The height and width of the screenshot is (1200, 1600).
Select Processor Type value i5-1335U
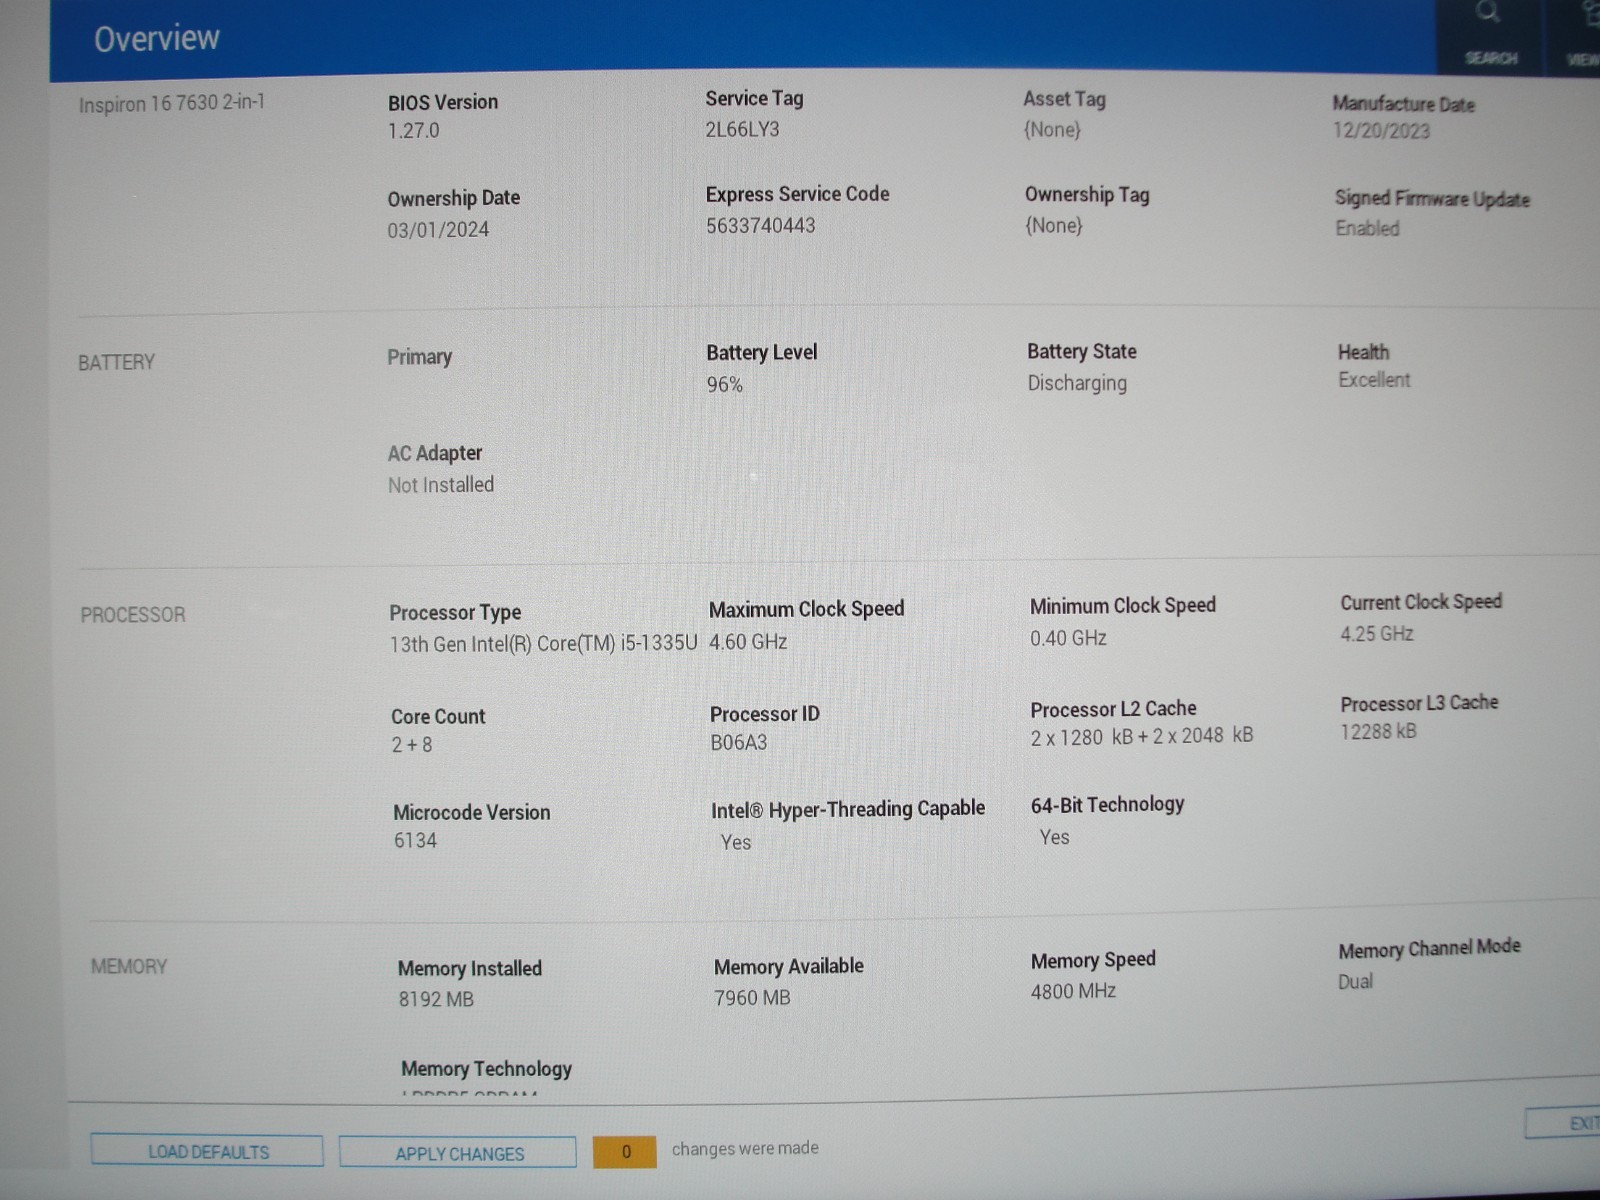click(x=543, y=644)
